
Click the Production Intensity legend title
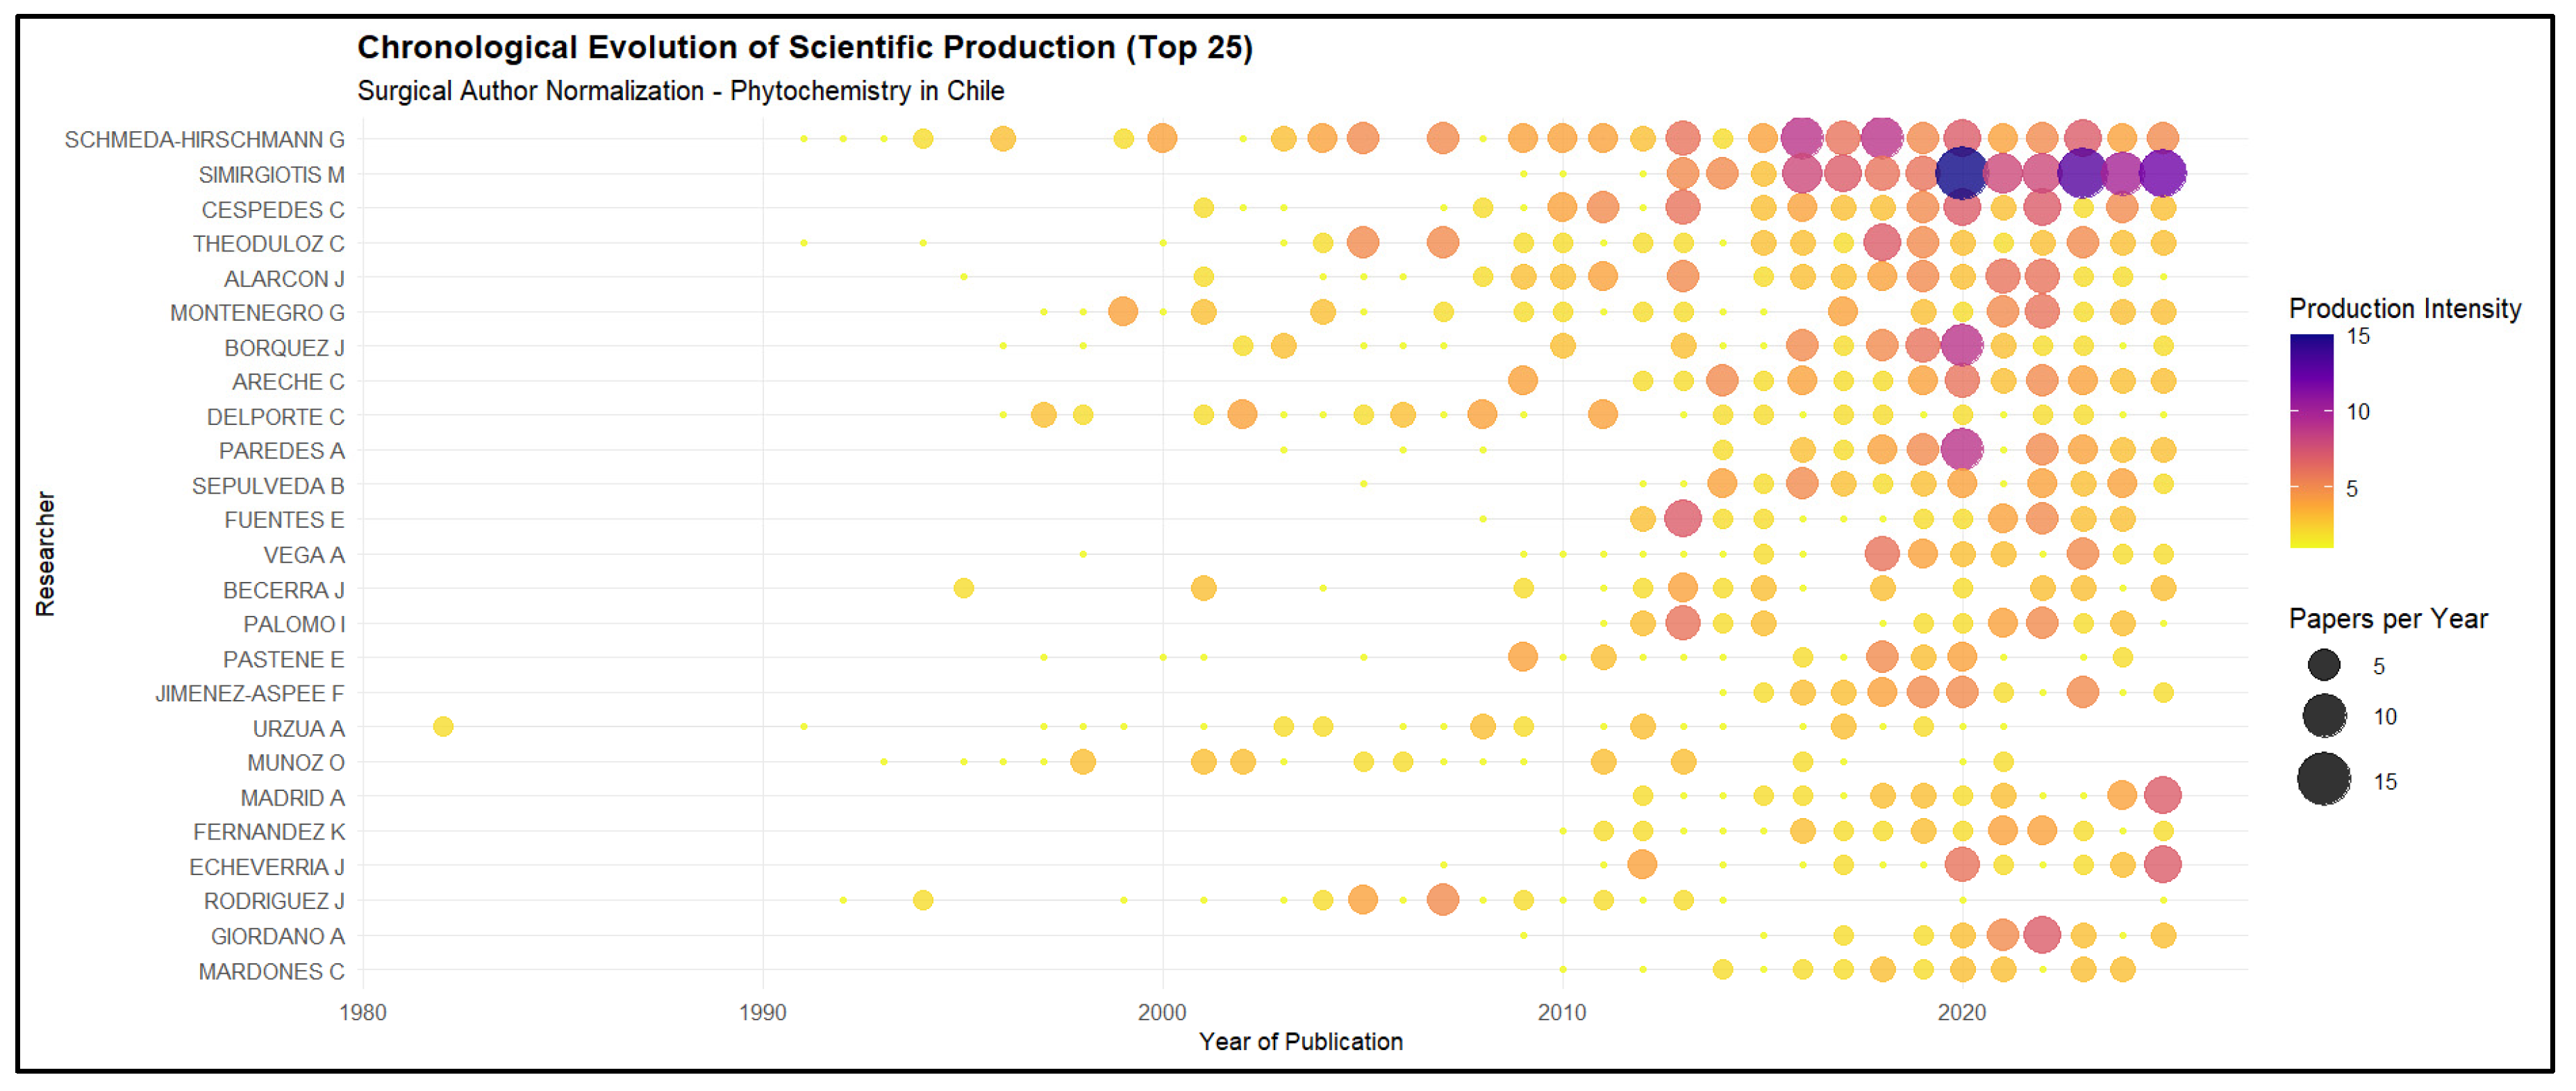click(2405, 308)
